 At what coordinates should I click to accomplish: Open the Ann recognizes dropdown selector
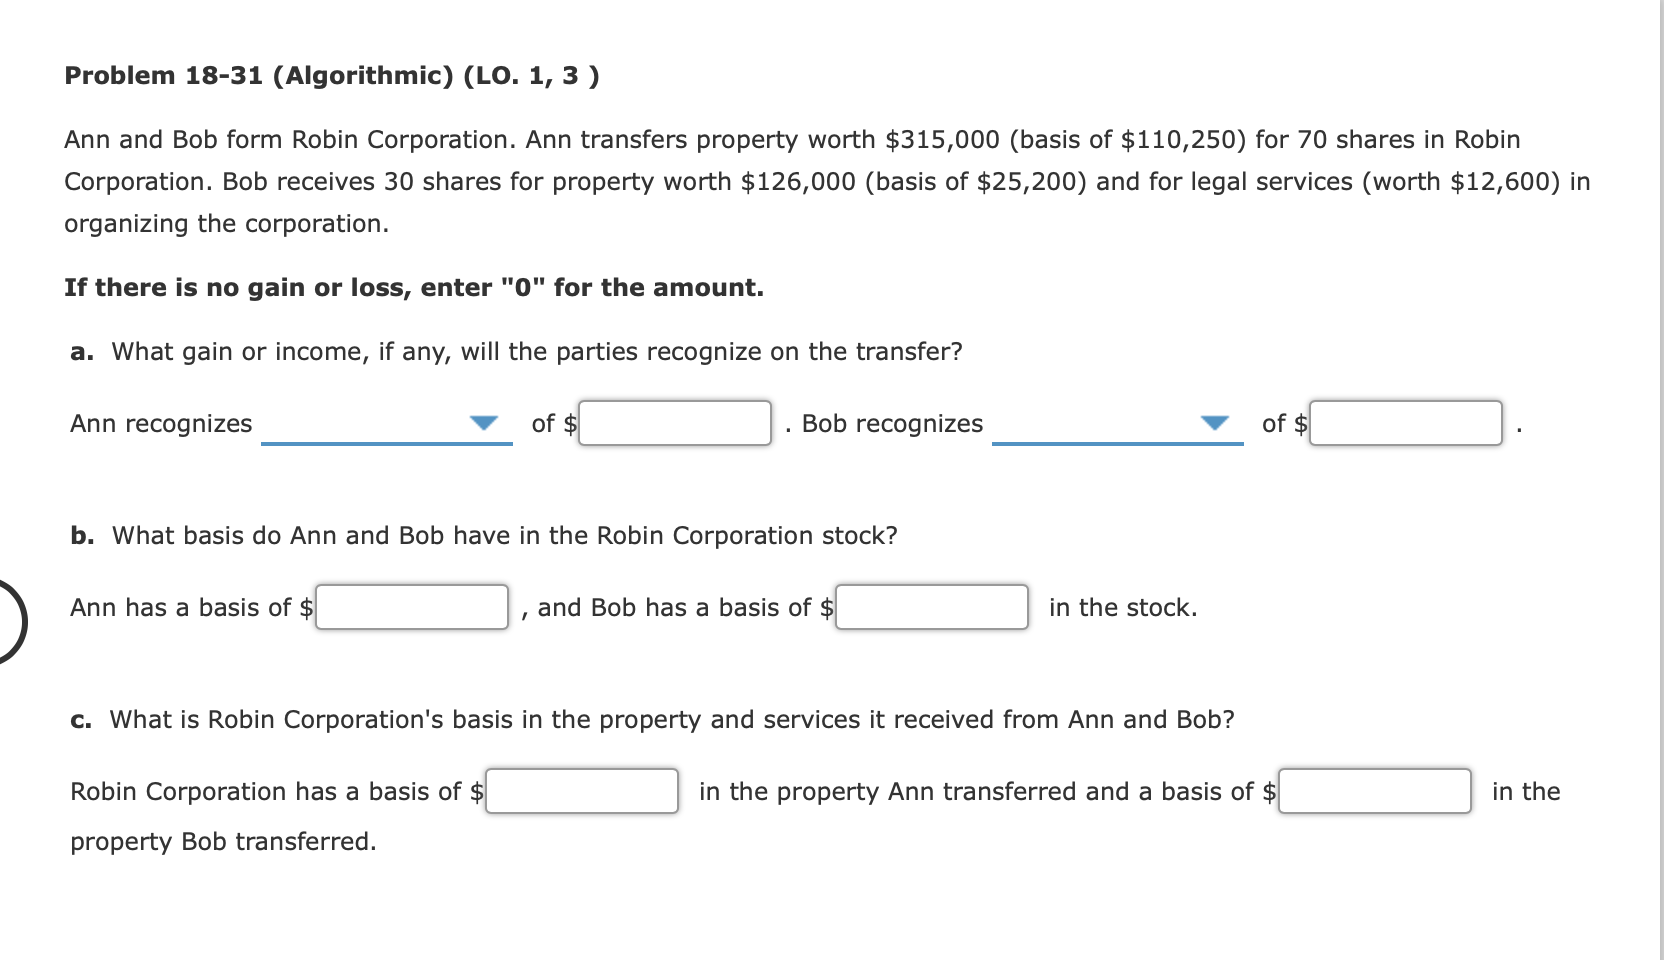385,424
